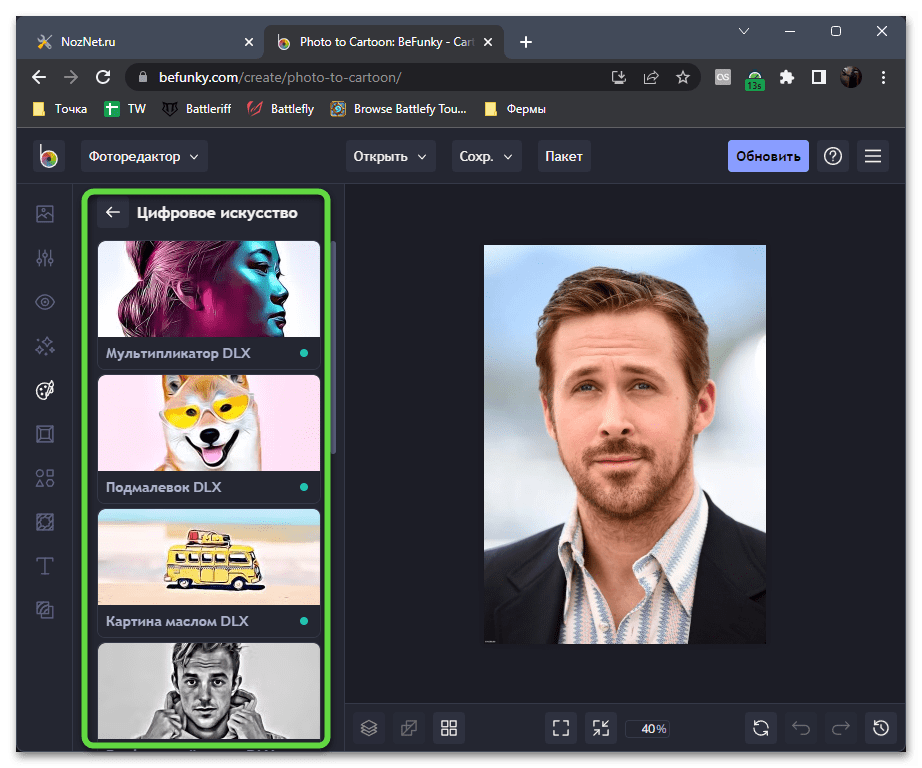The width and height of the screenshot is (922, 768).
Task: Open the Effects sparkles icon
Action: [45, 346]
